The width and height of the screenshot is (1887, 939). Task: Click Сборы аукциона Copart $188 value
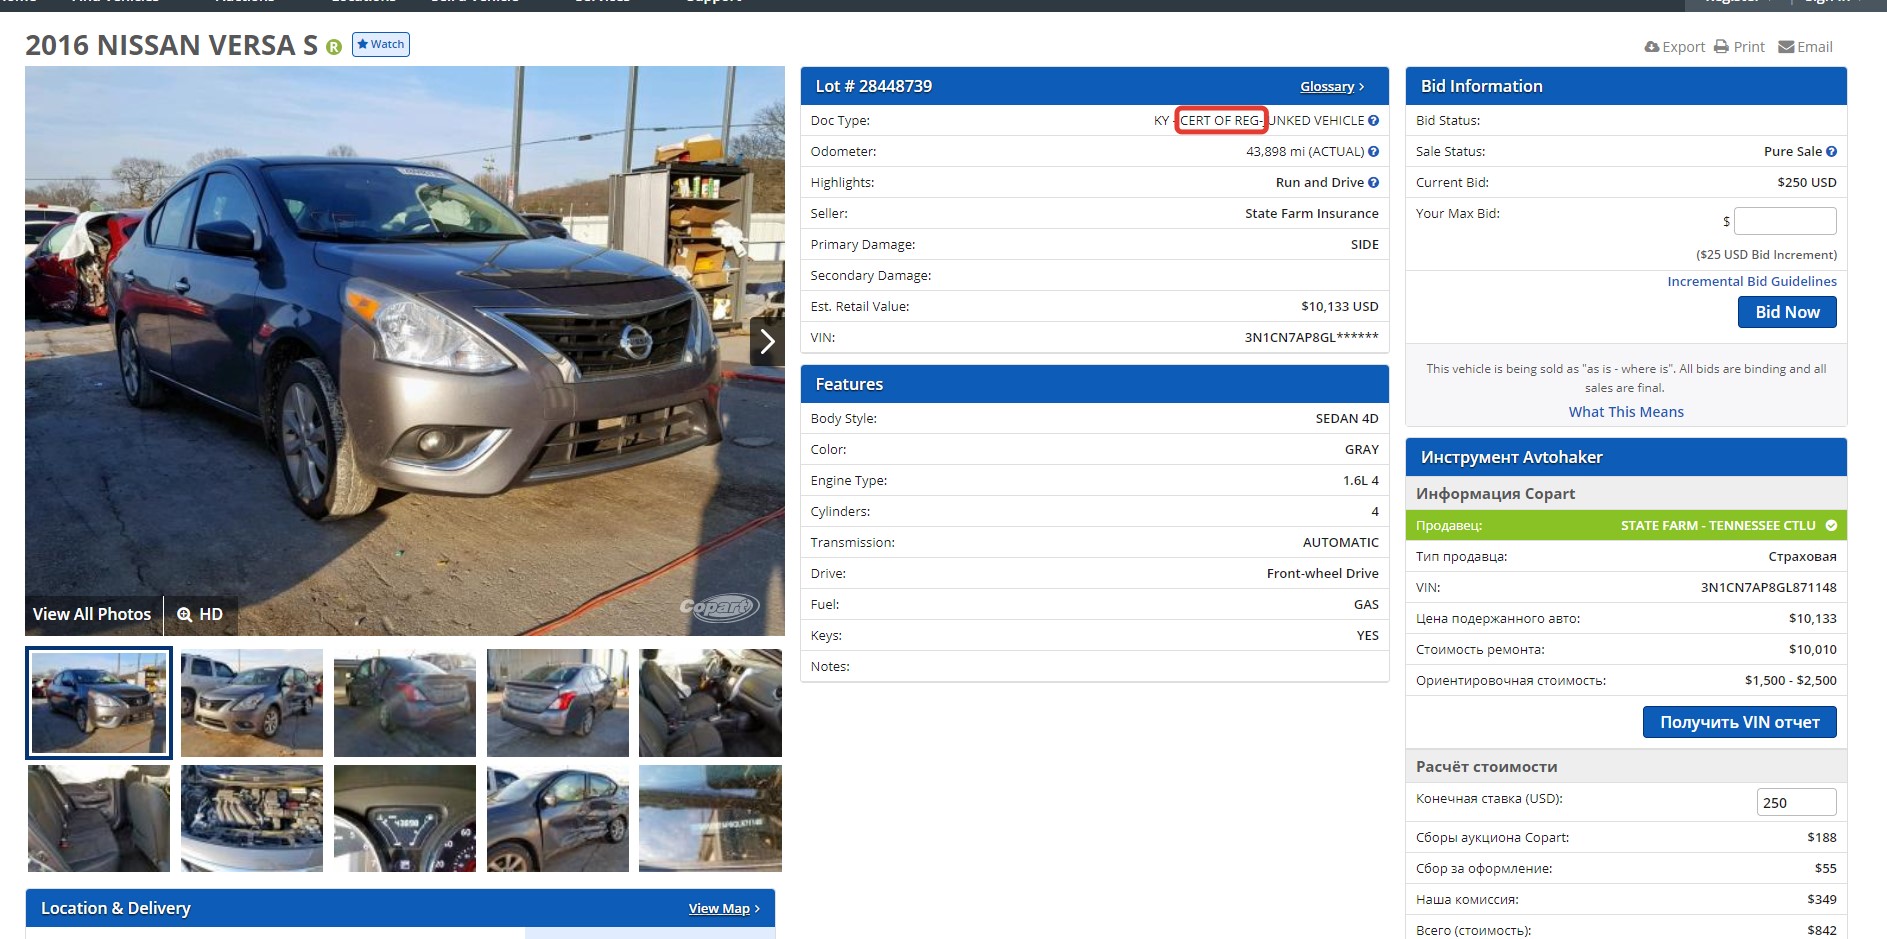[x=1821, y=837]
